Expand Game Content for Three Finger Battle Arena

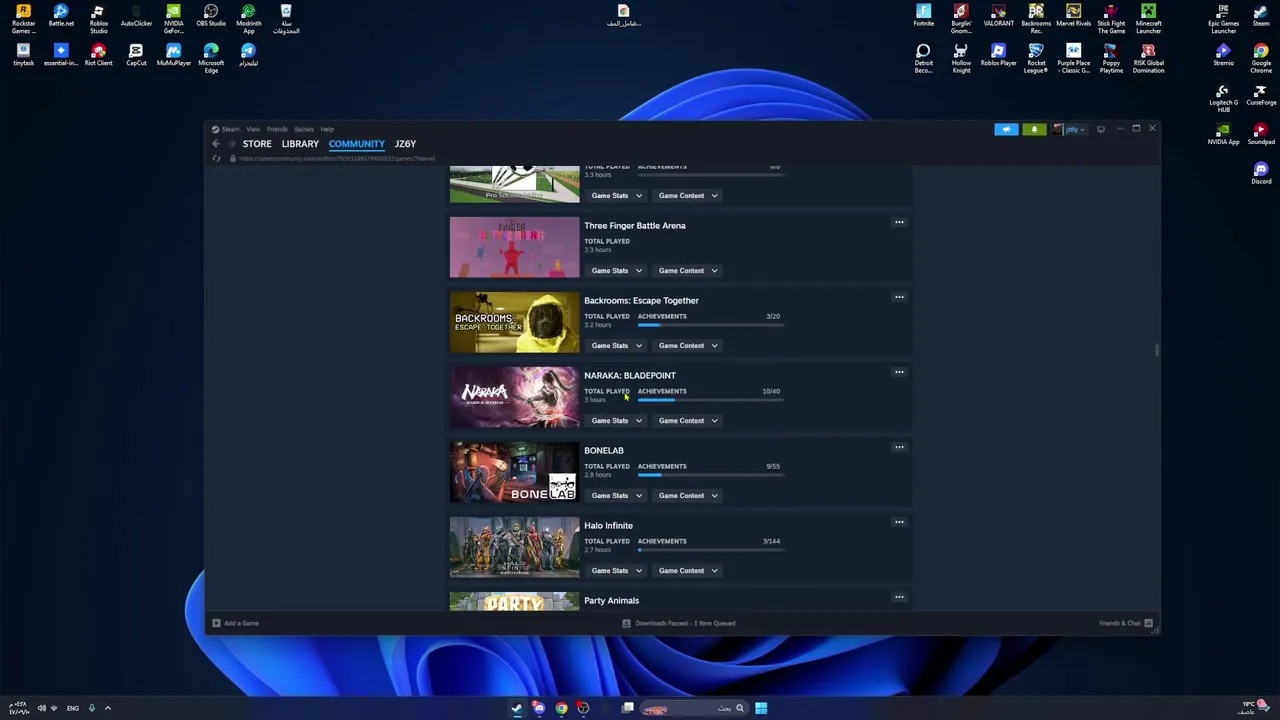(688, 270)
